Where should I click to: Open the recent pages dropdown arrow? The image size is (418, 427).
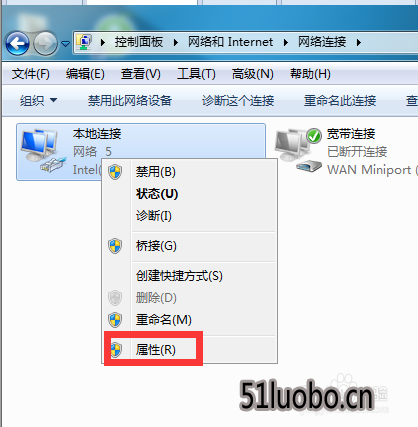tap(66, 44)
